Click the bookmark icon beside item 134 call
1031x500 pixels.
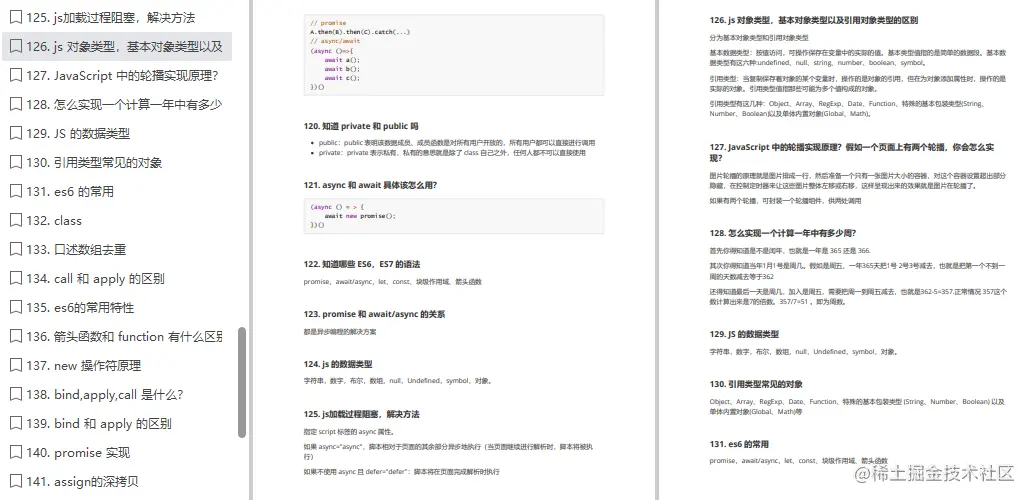16,278
